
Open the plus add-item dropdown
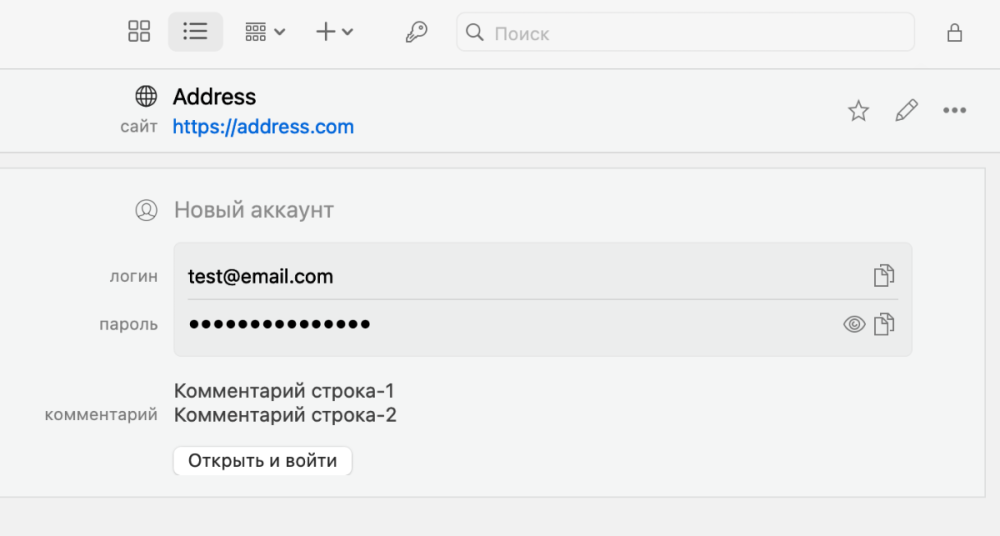[335, 32]
